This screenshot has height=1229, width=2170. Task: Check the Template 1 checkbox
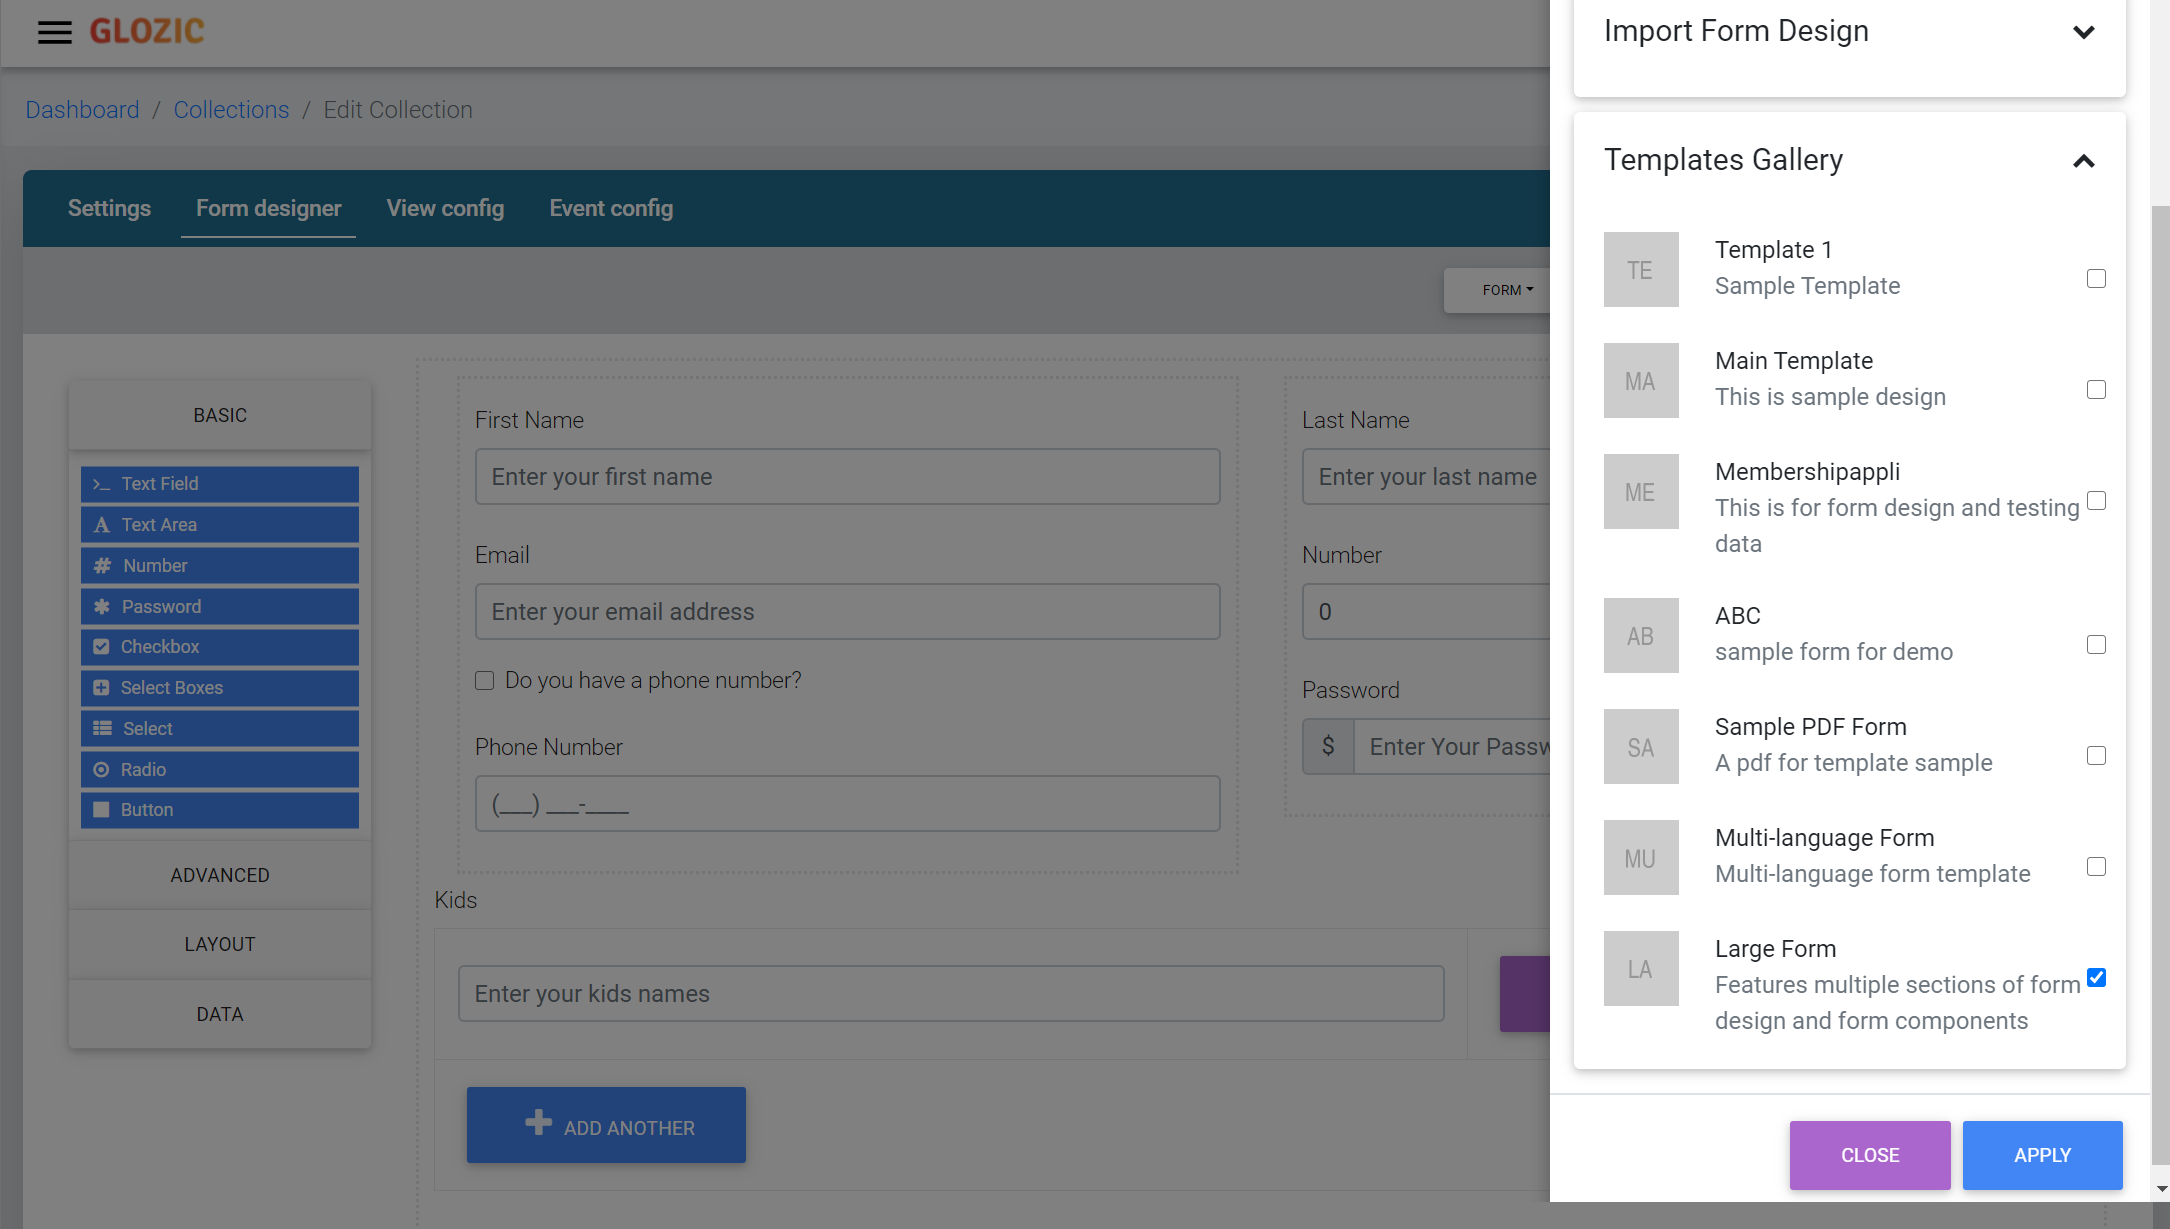click(2096, 279)
